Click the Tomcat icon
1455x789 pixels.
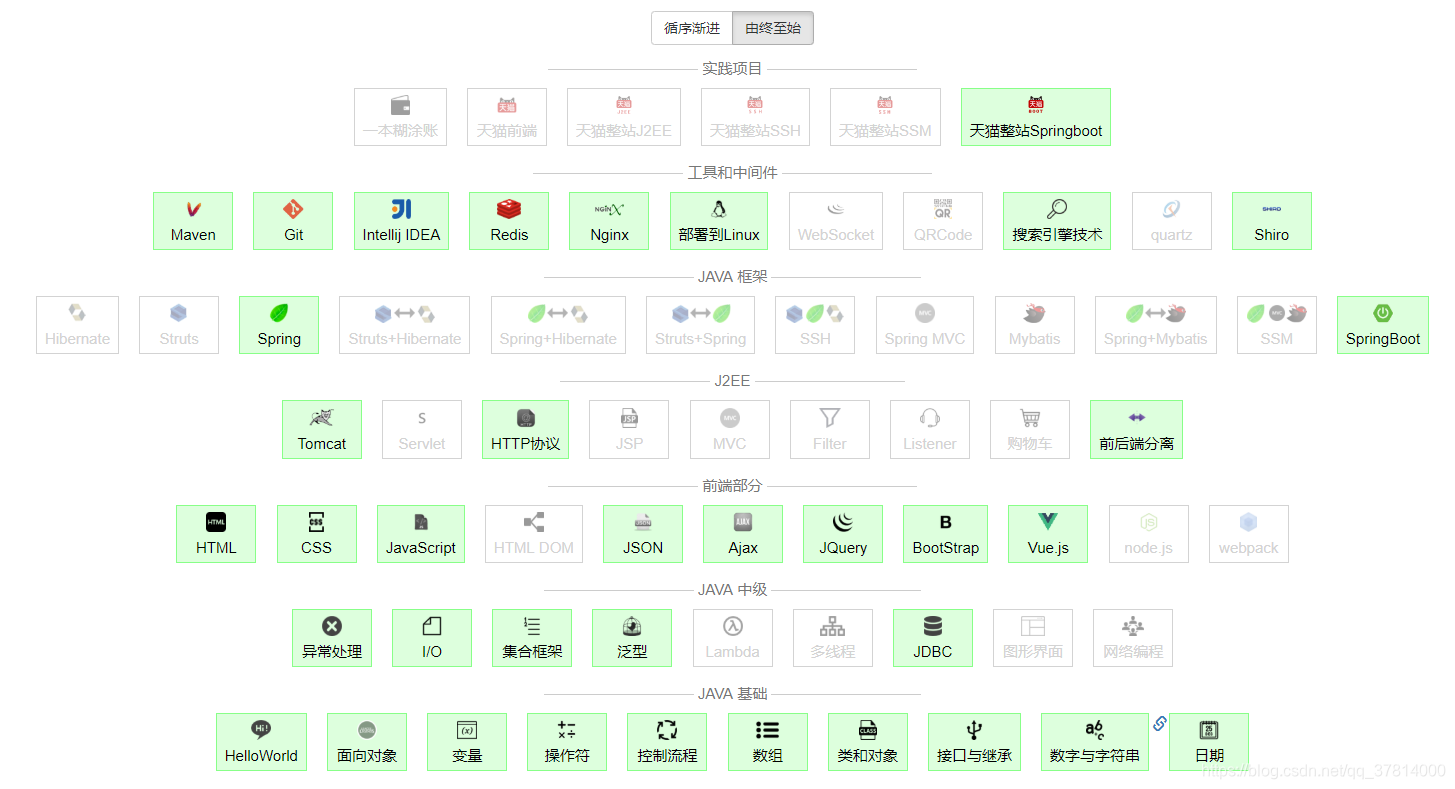point(322,429)
